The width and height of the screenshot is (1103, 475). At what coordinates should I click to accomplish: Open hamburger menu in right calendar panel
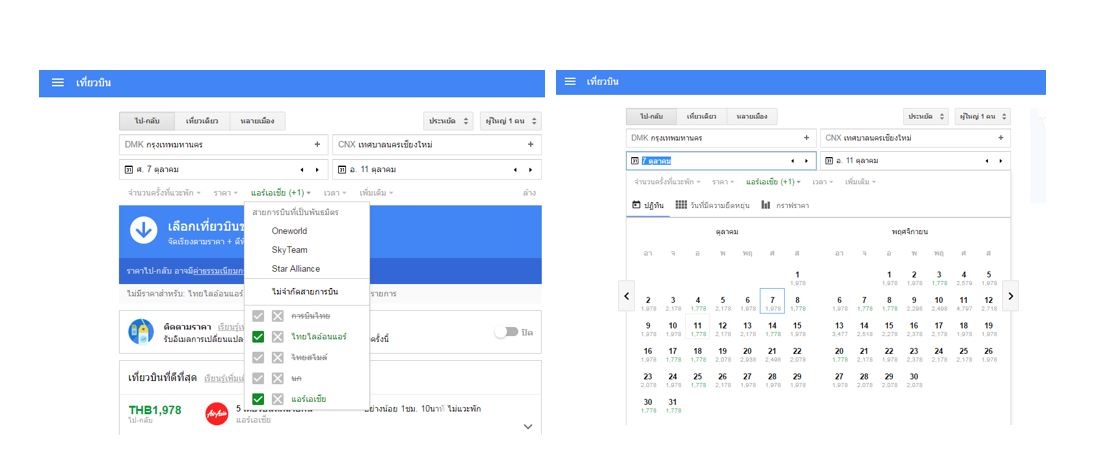[570, 81]
